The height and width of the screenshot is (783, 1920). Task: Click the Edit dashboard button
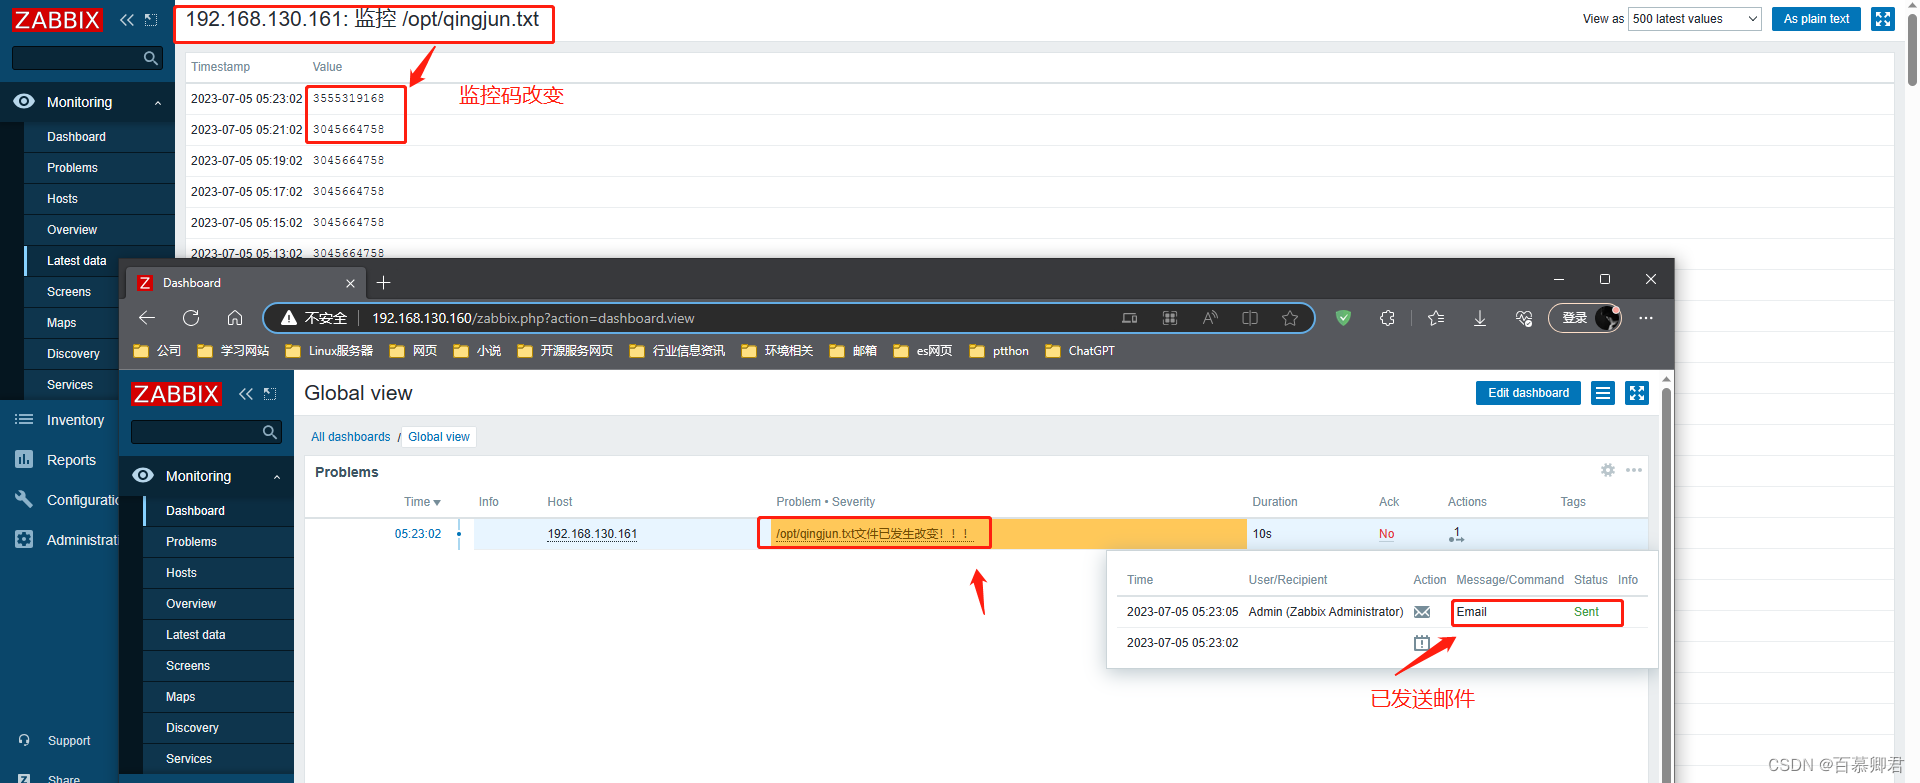pyautogui.click(x=1528, y=393)
